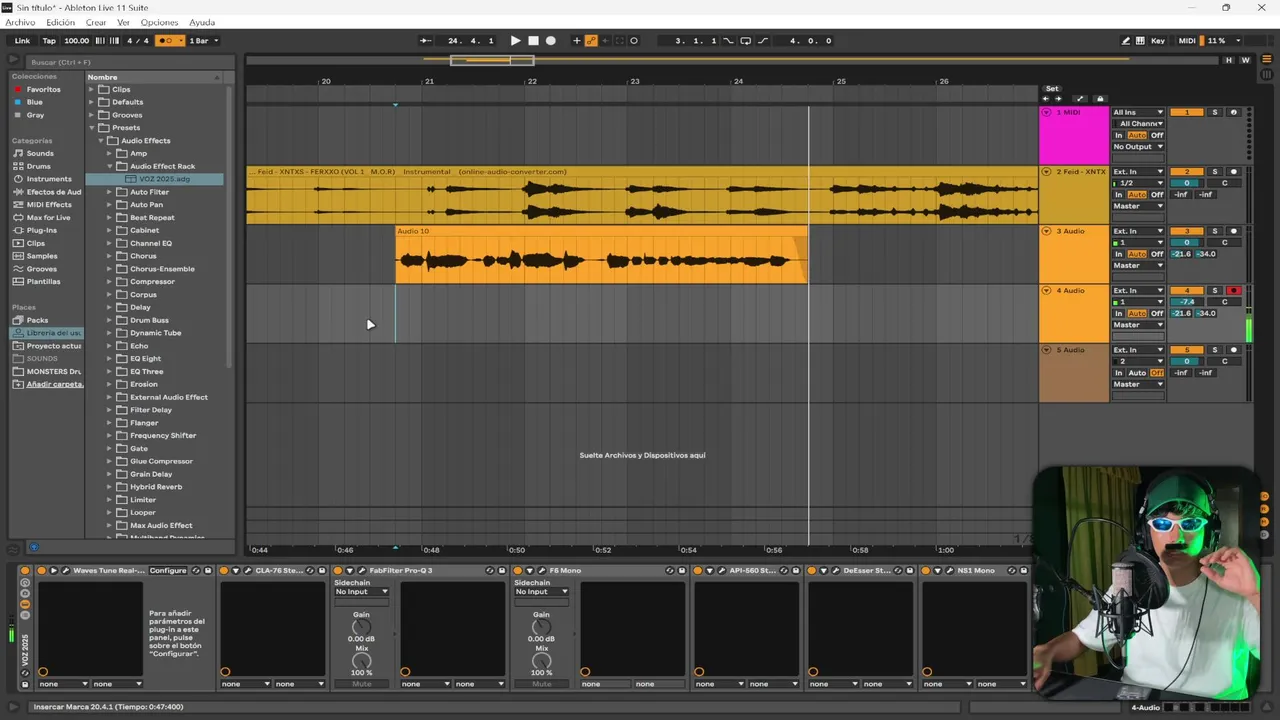
Task: Select the Instruments category
Action: (x=48, y=179)
